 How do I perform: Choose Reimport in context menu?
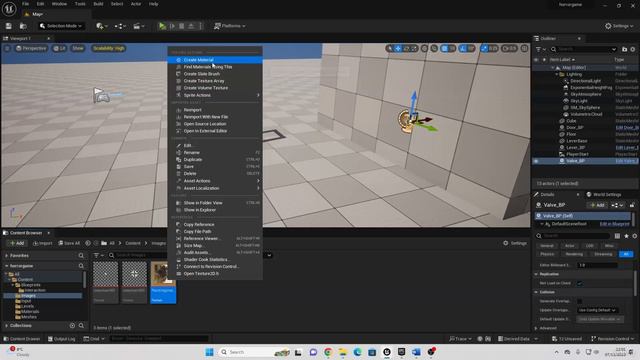click(215, 110)
